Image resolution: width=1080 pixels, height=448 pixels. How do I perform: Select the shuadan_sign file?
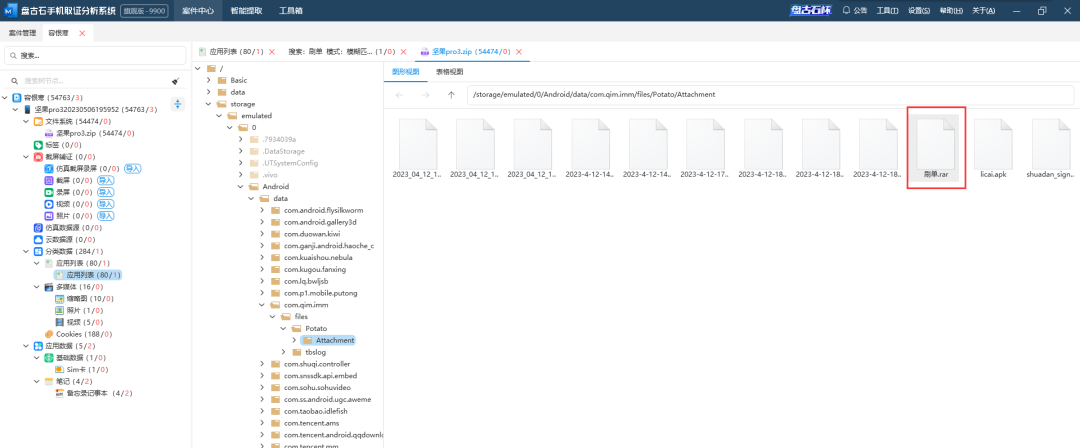coord(1051,149)
